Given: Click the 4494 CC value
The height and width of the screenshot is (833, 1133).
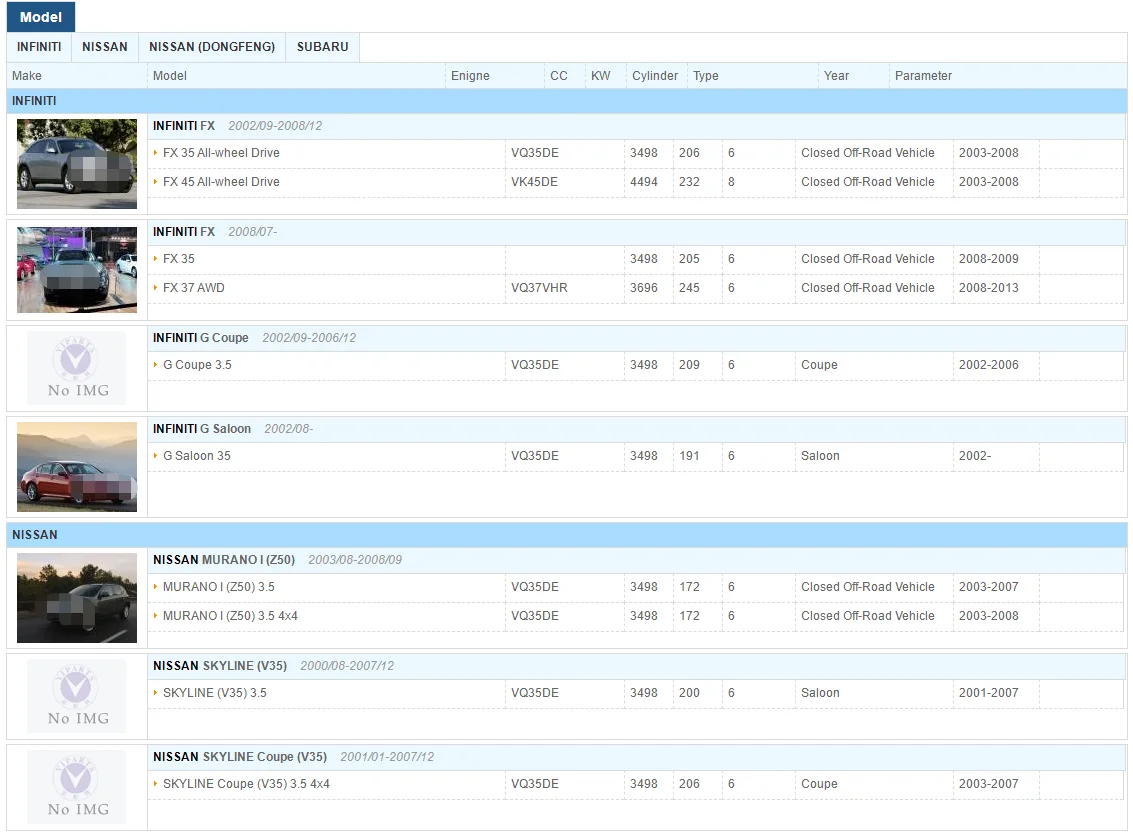Looking at the screenshot, I should (x=644, y=182).
